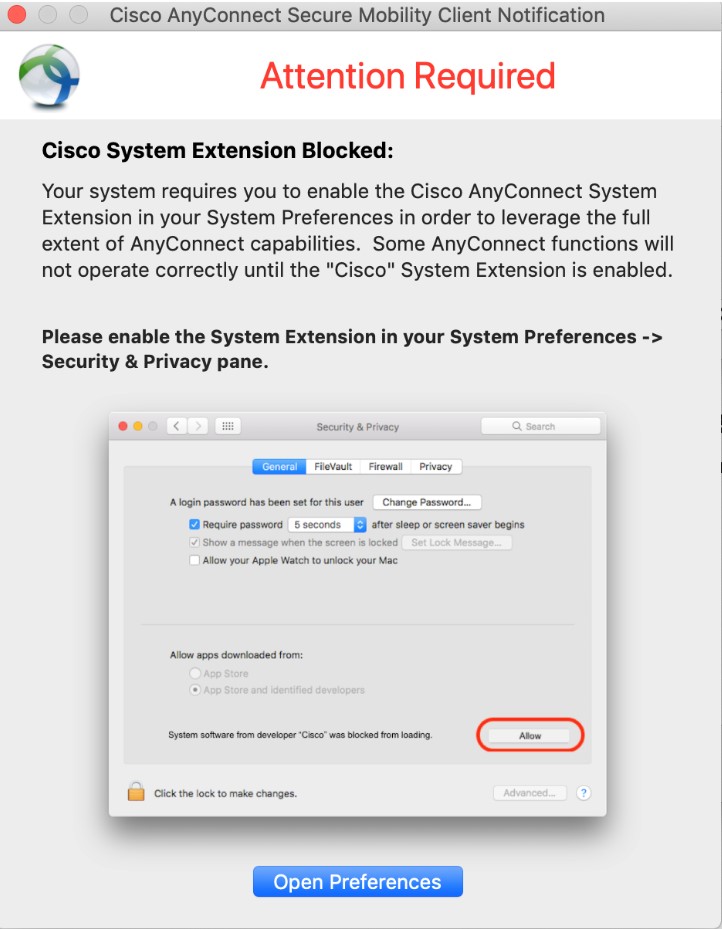The height and width of the screenshot is (929, 722).
Task: Click the search magnifier field
Action: click(x=540, y=426)
